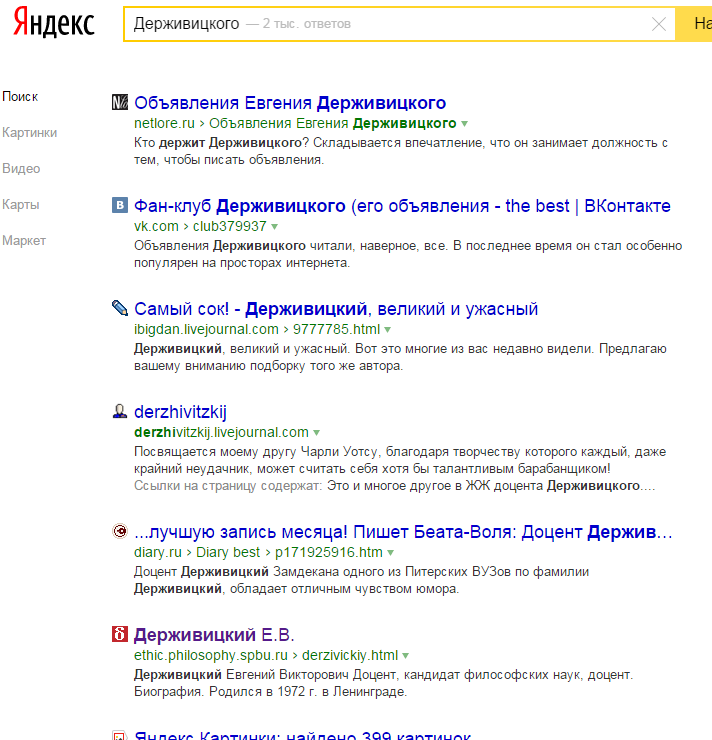Open the derzhivitzkij result title
Viewport: 712px width, 740px height.
tap(180, 412)
